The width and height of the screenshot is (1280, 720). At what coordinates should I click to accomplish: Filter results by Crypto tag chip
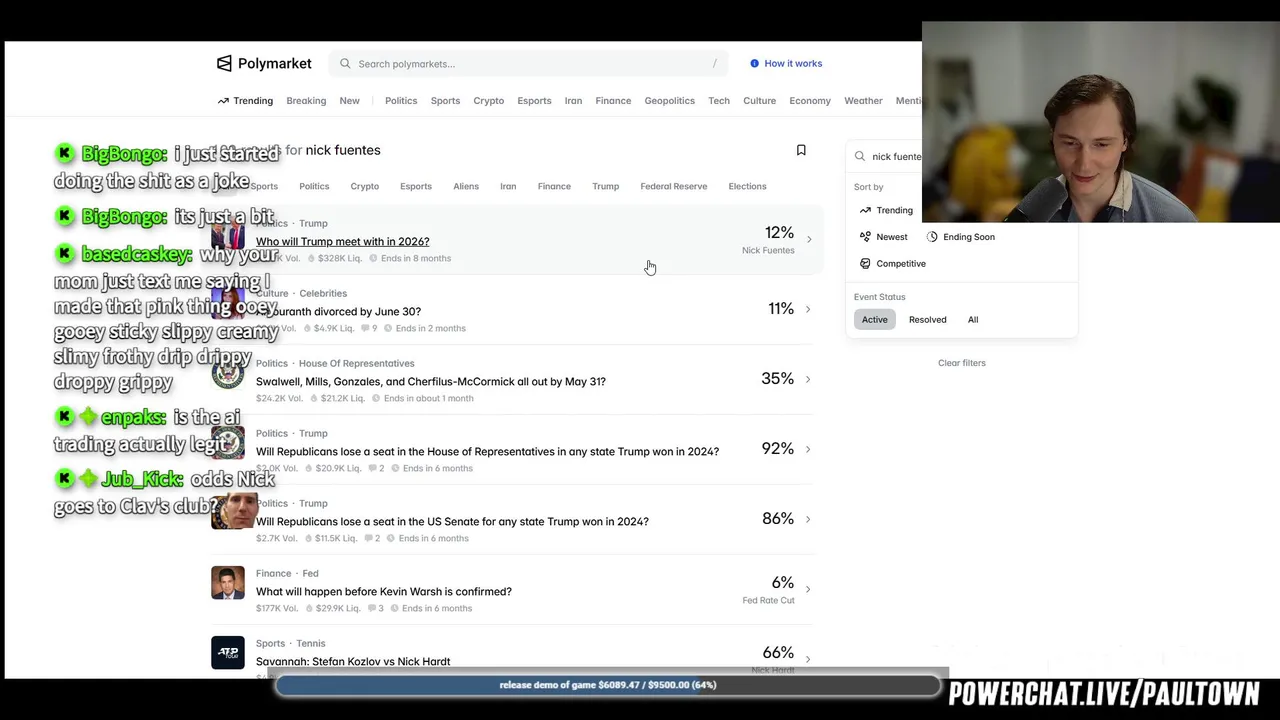pos(365,186)
